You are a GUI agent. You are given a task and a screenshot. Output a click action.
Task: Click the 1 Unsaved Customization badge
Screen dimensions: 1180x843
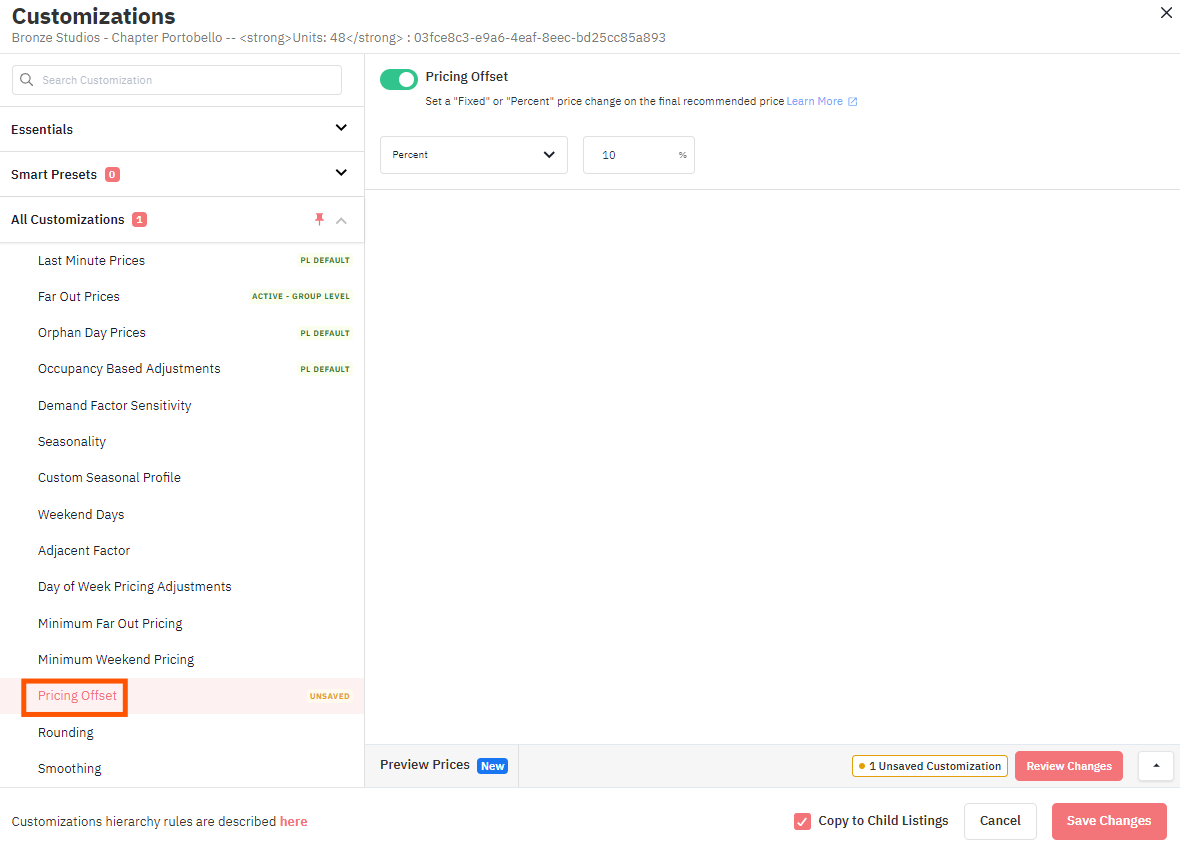coord(930,766)
